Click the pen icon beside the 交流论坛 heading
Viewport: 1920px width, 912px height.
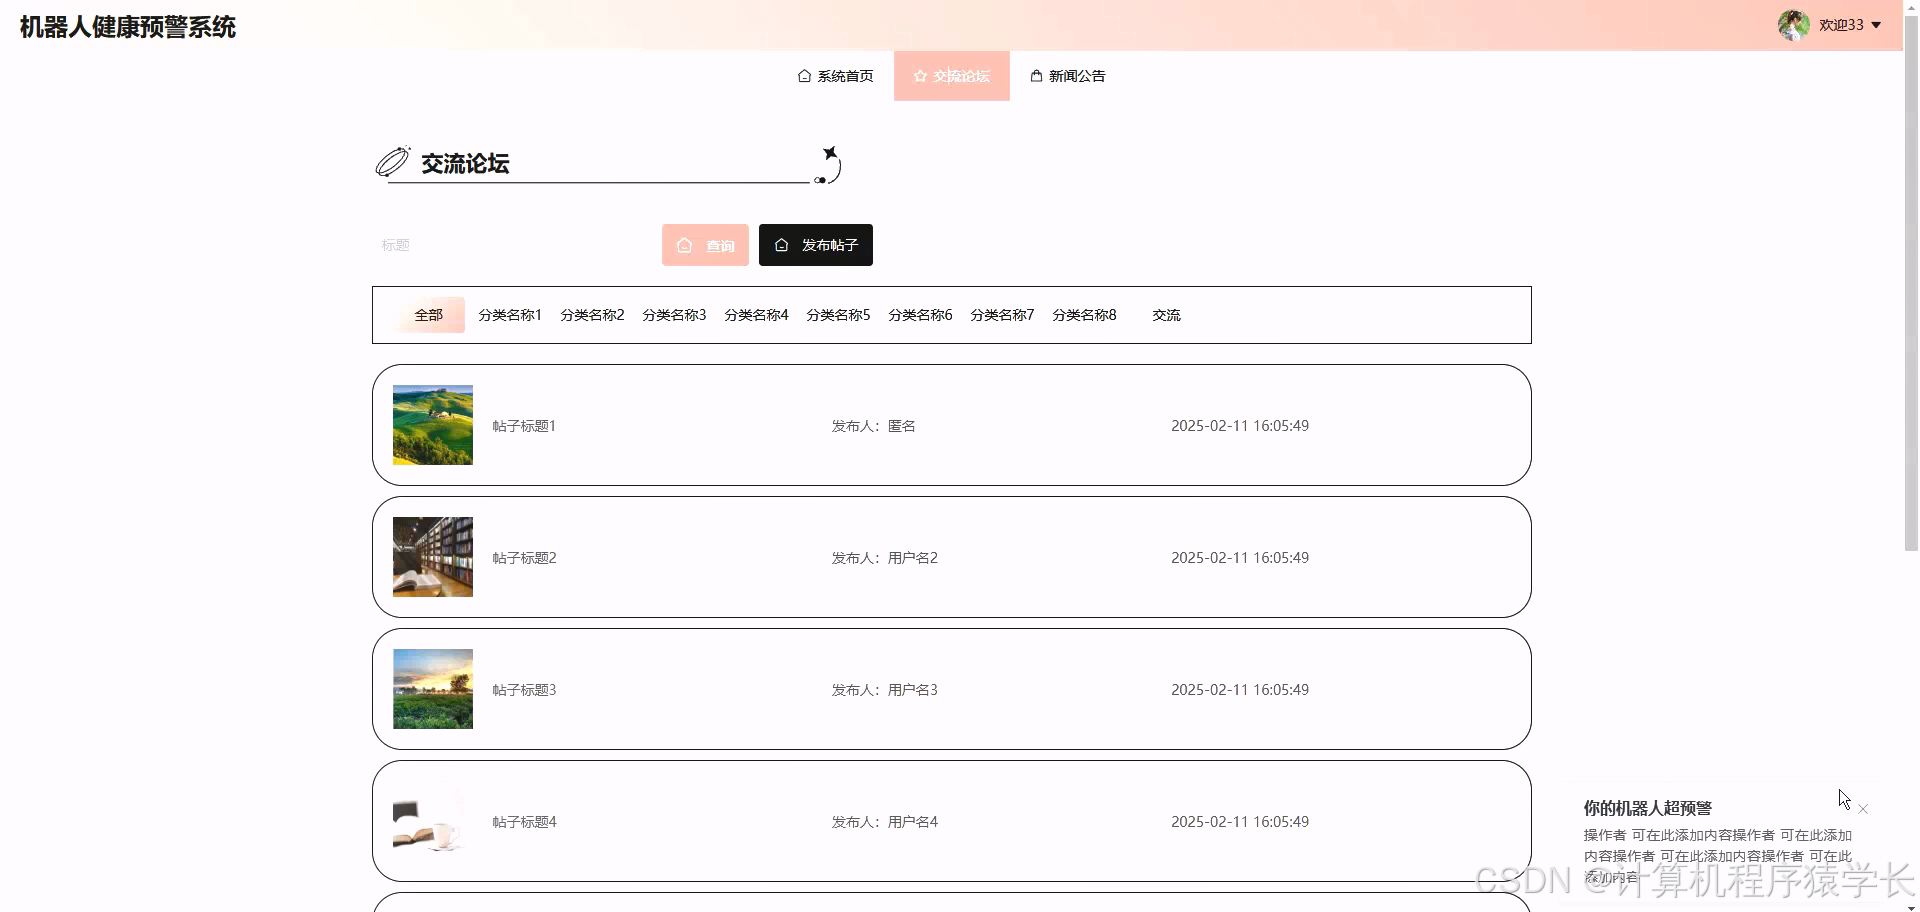[x=392, y=162]
